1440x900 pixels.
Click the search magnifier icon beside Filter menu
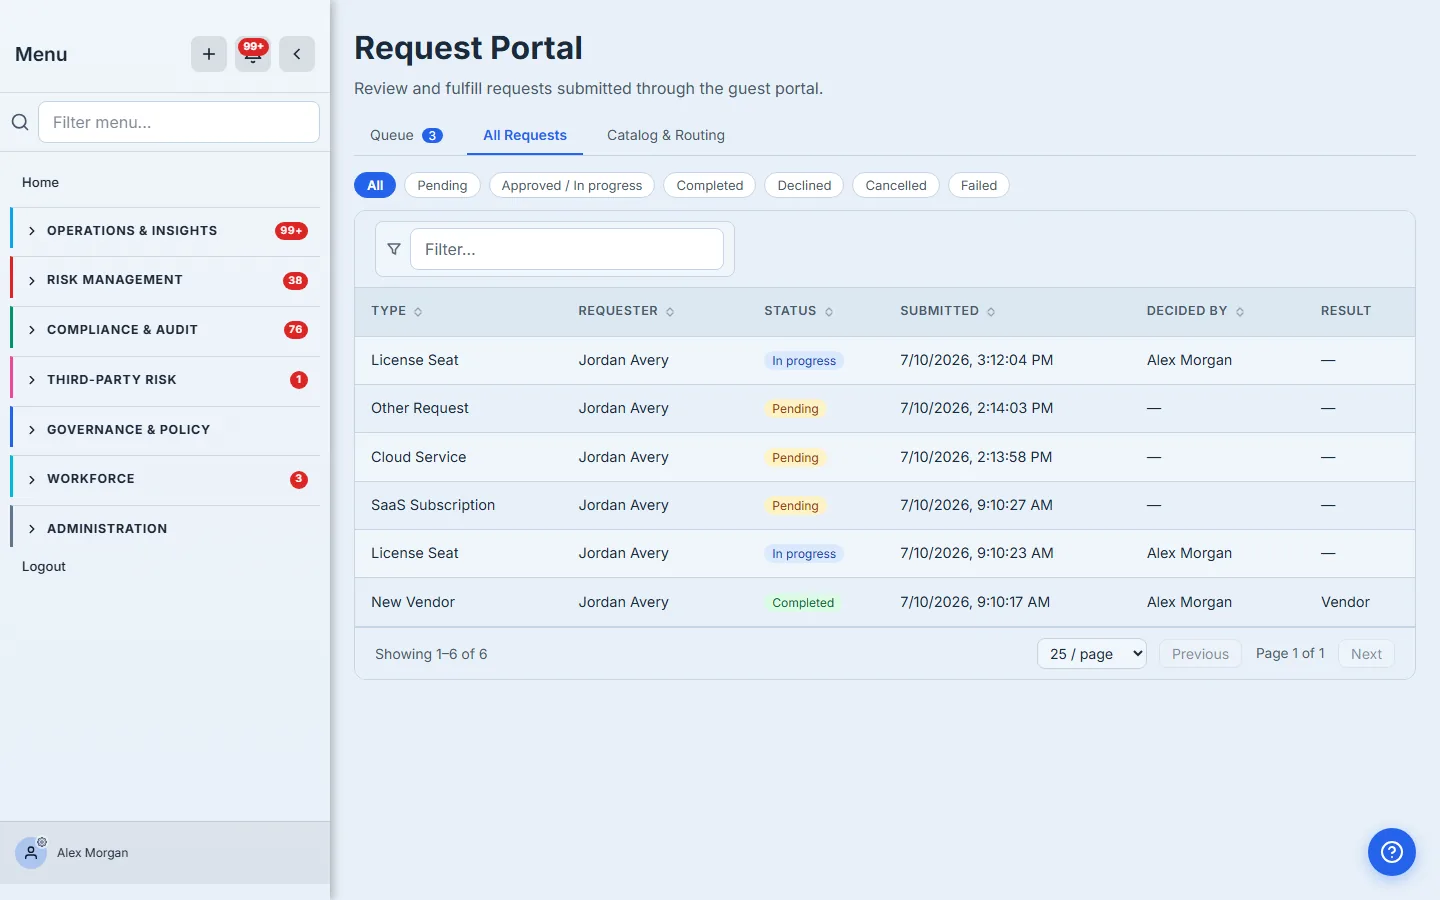point(20,122)
